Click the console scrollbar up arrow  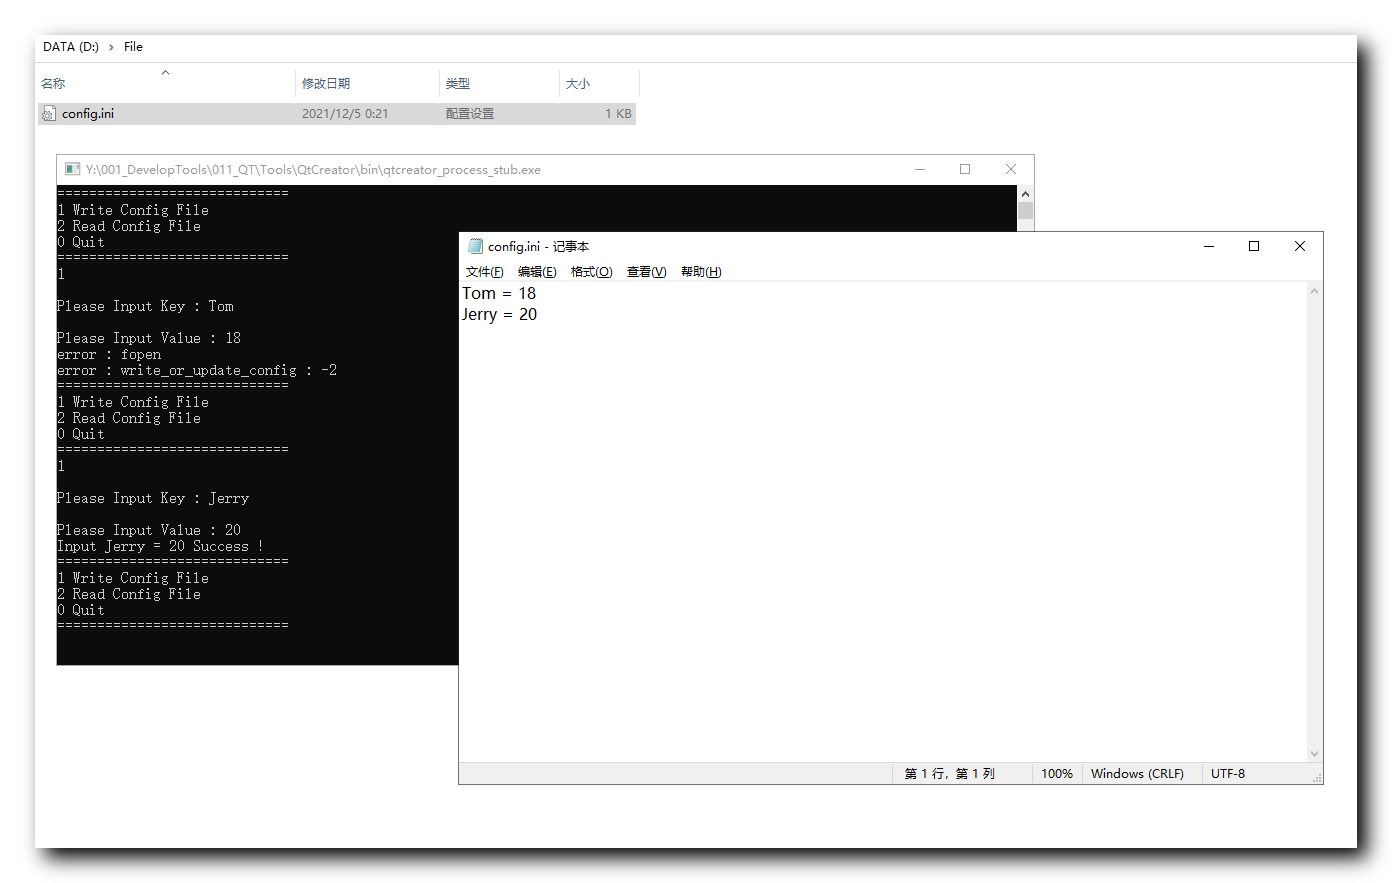tap(1025, 193)
